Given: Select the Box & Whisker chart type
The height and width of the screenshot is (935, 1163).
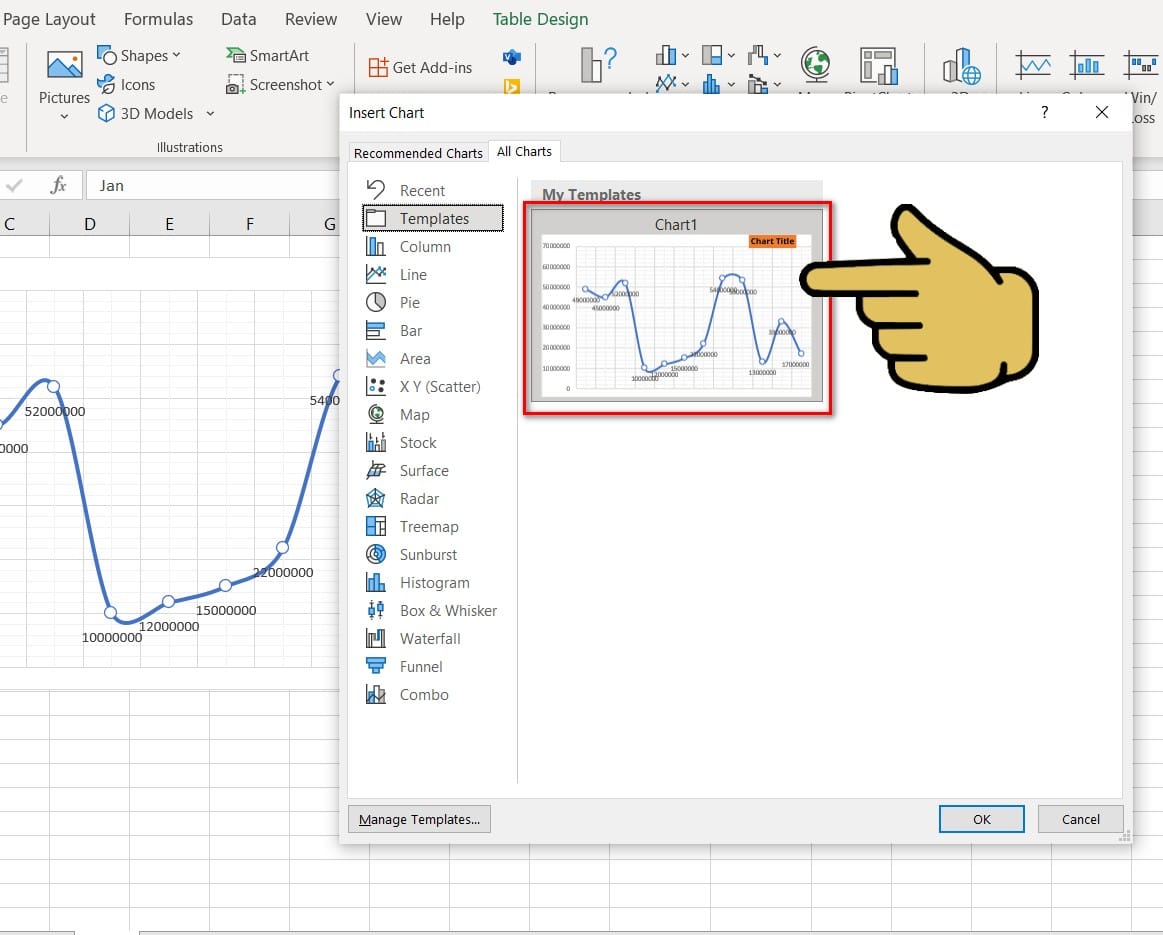Looking at the screenshot, I should [x=447, y=610].
